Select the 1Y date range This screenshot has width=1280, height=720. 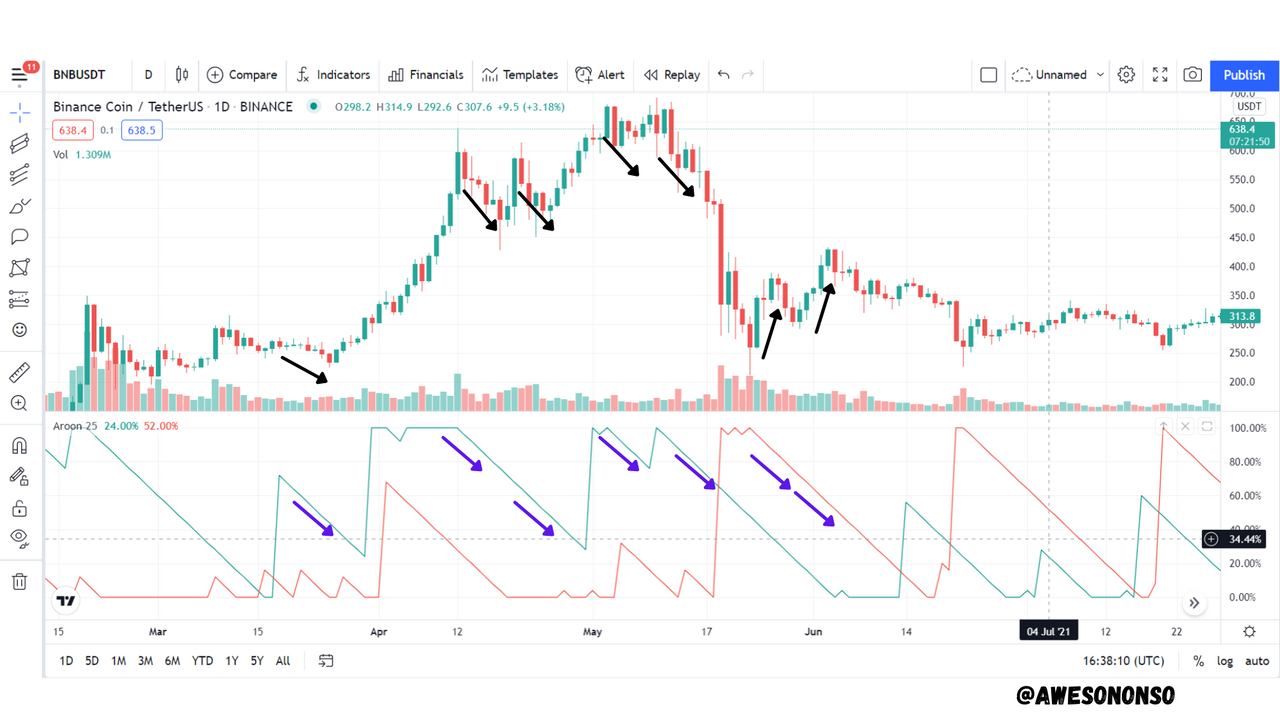pos(232,661)
